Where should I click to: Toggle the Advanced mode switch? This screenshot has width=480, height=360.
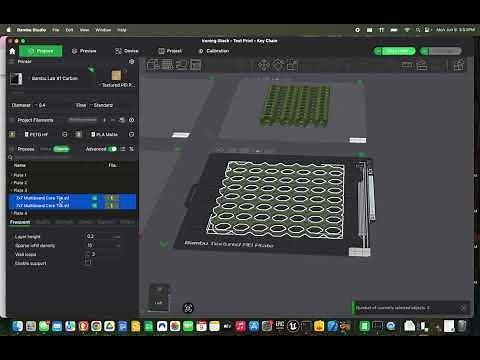(113, 149)
